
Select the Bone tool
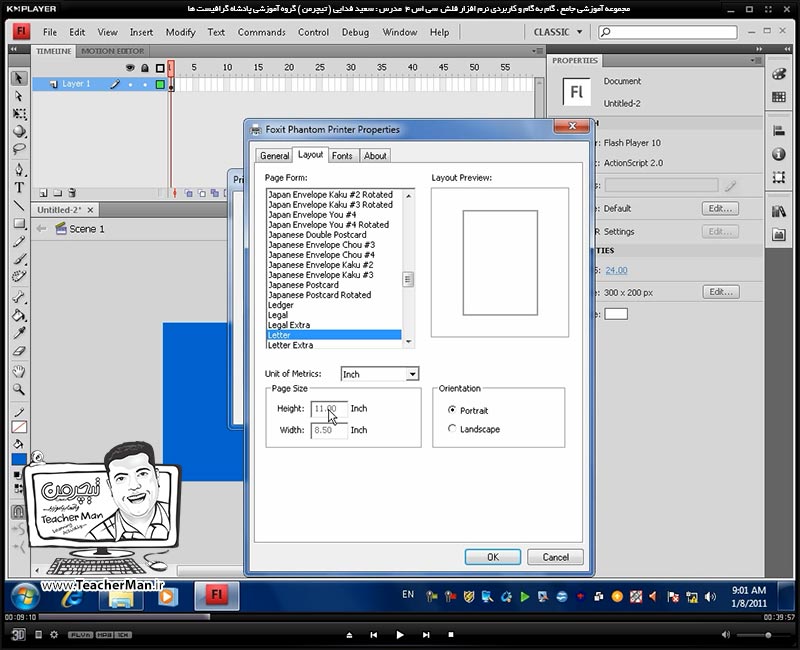pos(19,296)
